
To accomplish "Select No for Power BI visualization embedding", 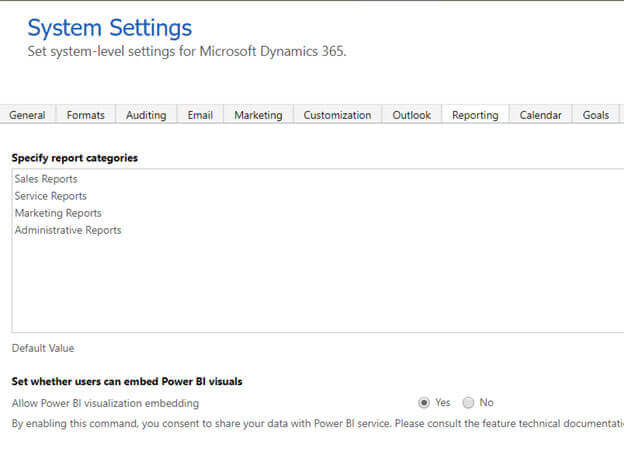I will [x=468, y=403].
